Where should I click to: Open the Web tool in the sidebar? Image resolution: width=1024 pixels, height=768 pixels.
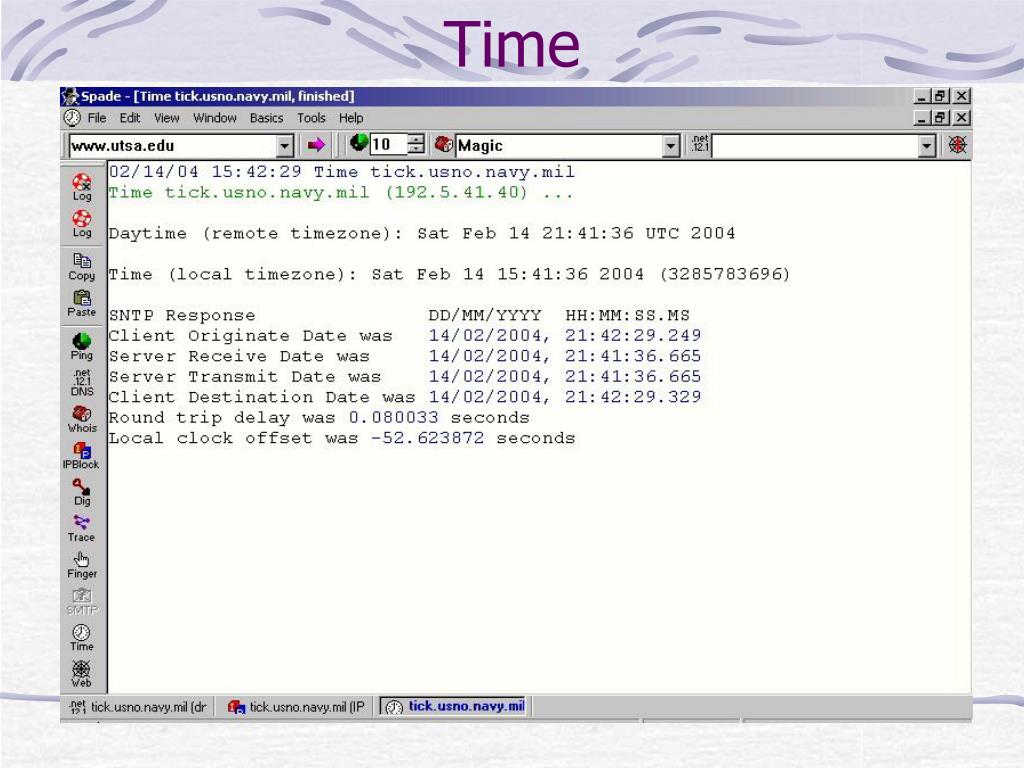tap(82, 675)
